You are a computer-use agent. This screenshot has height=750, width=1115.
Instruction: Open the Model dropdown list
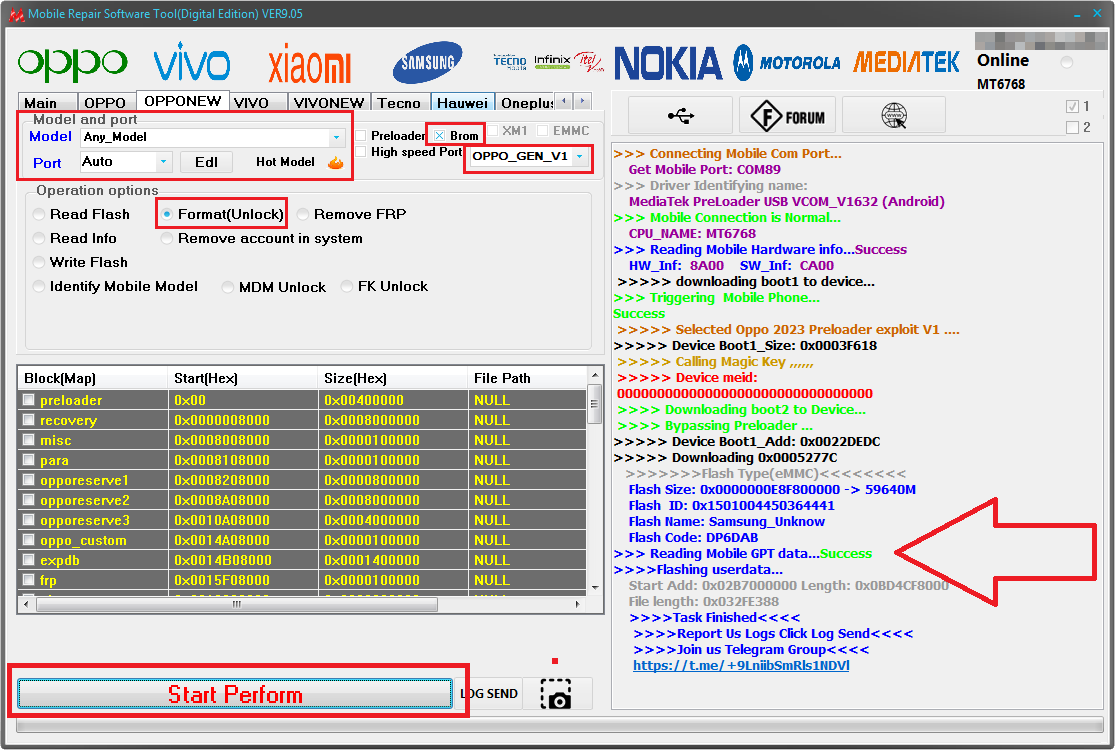pos(336,137)
